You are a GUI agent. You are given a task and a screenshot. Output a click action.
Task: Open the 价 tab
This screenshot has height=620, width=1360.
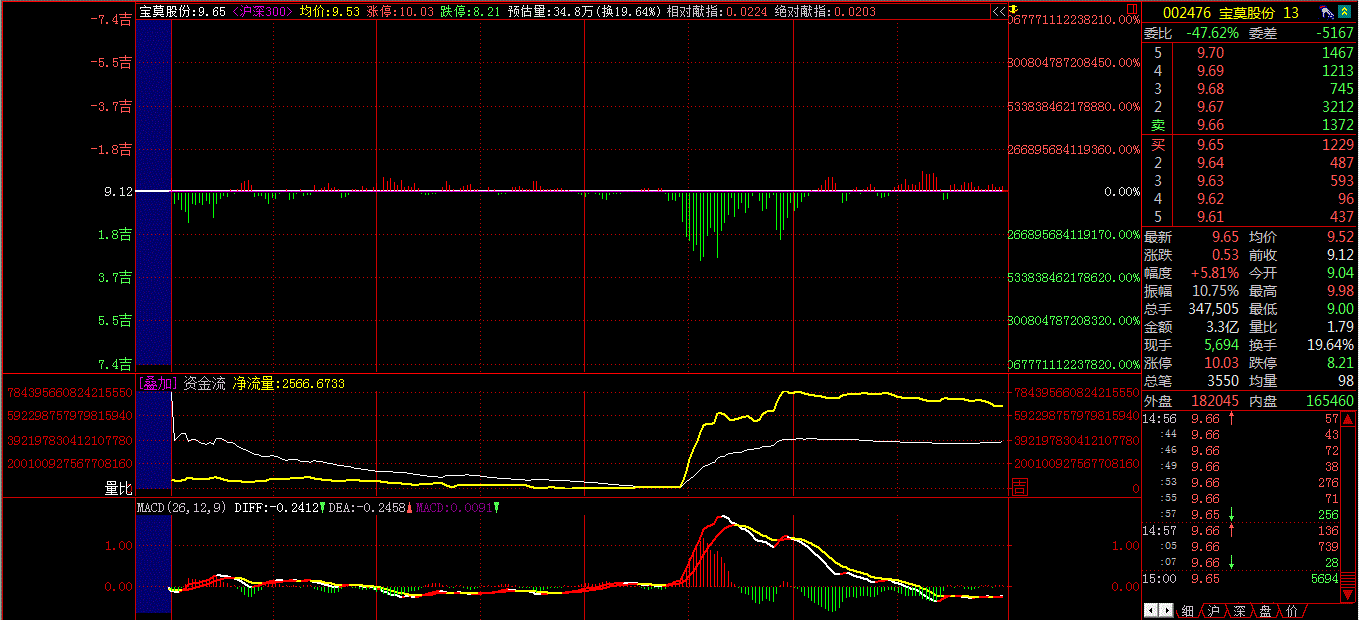(1290, 610)
